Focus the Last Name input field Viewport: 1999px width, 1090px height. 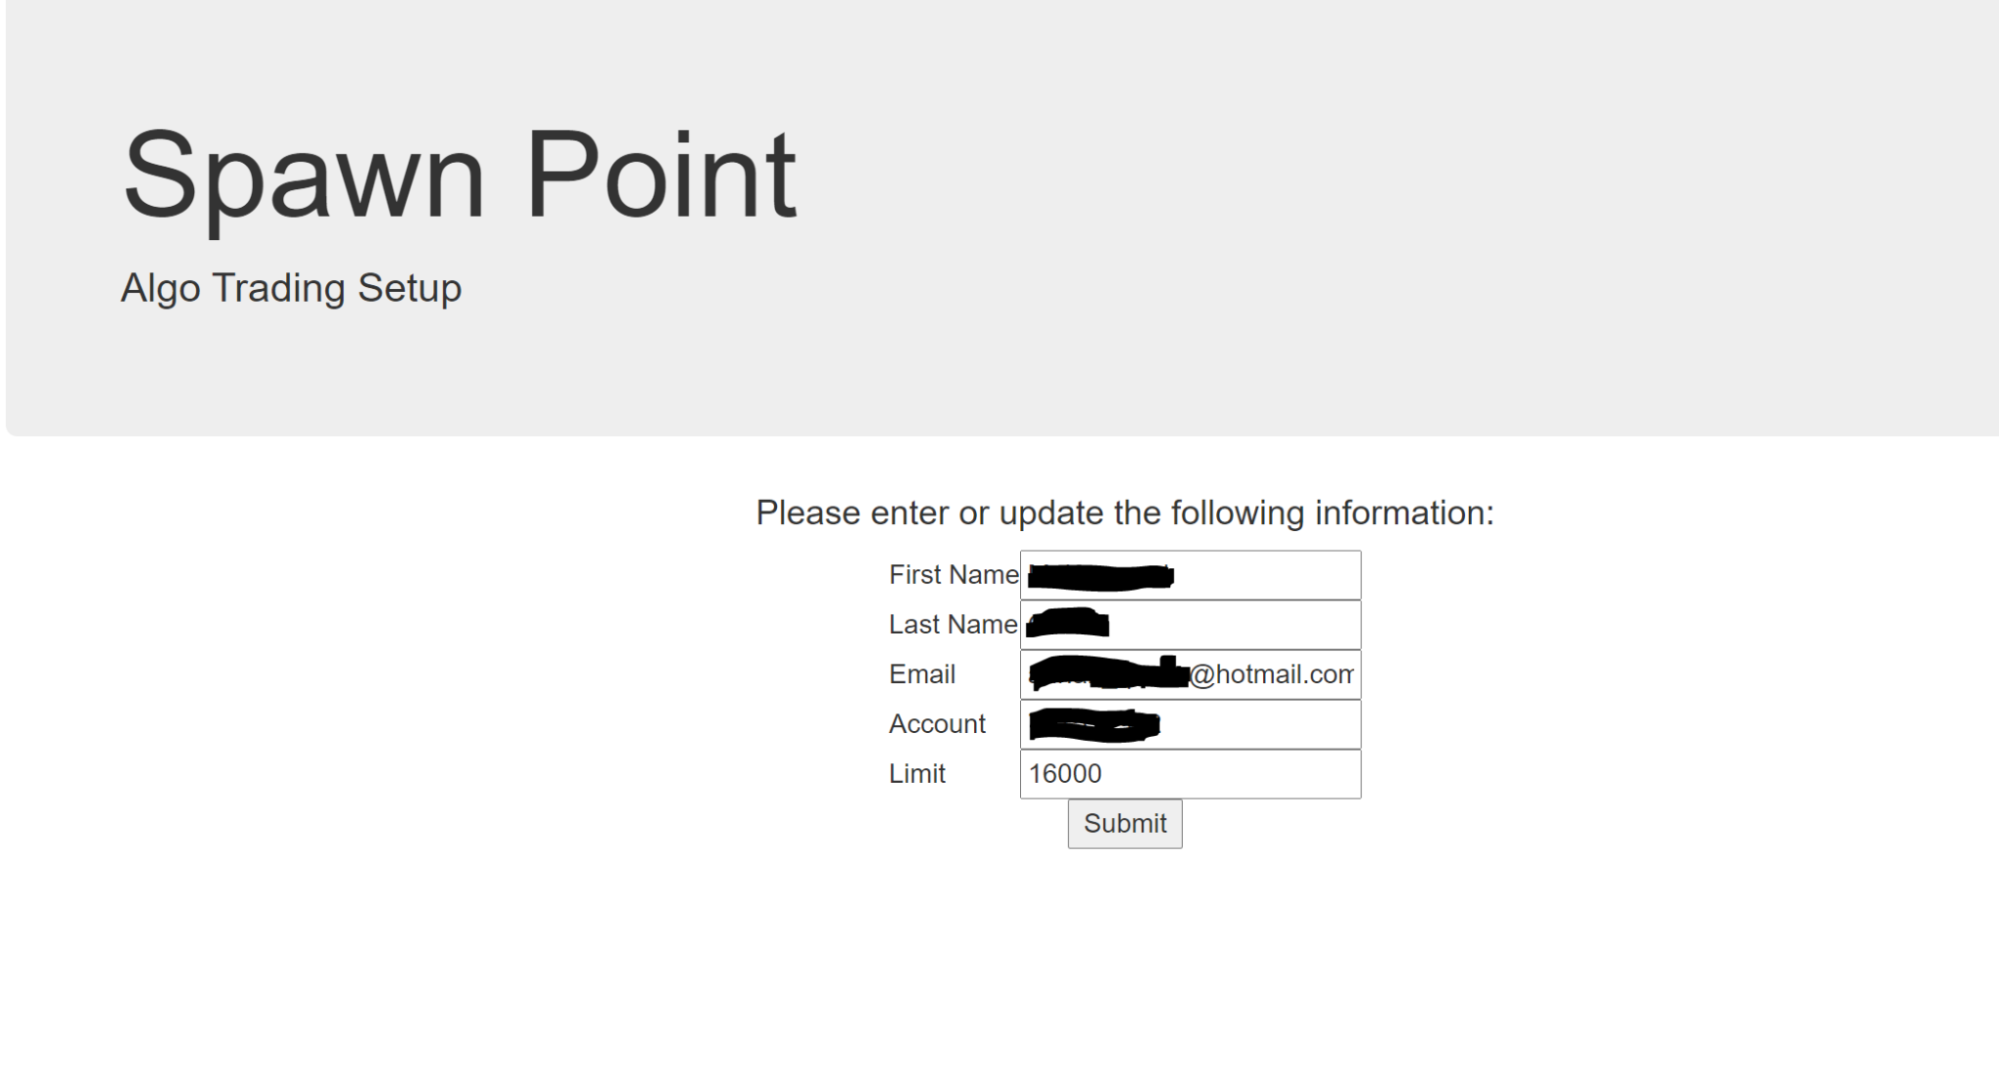(1190, 625)
